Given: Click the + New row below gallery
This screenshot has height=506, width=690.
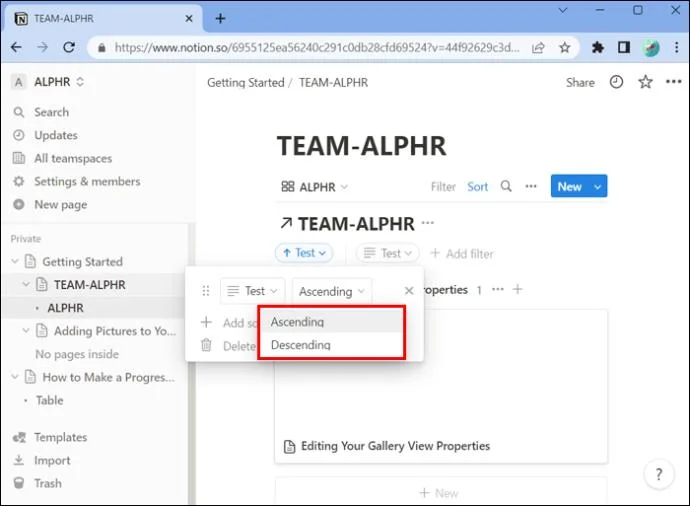Looking at the screenshot, I should tap(441, 493).
